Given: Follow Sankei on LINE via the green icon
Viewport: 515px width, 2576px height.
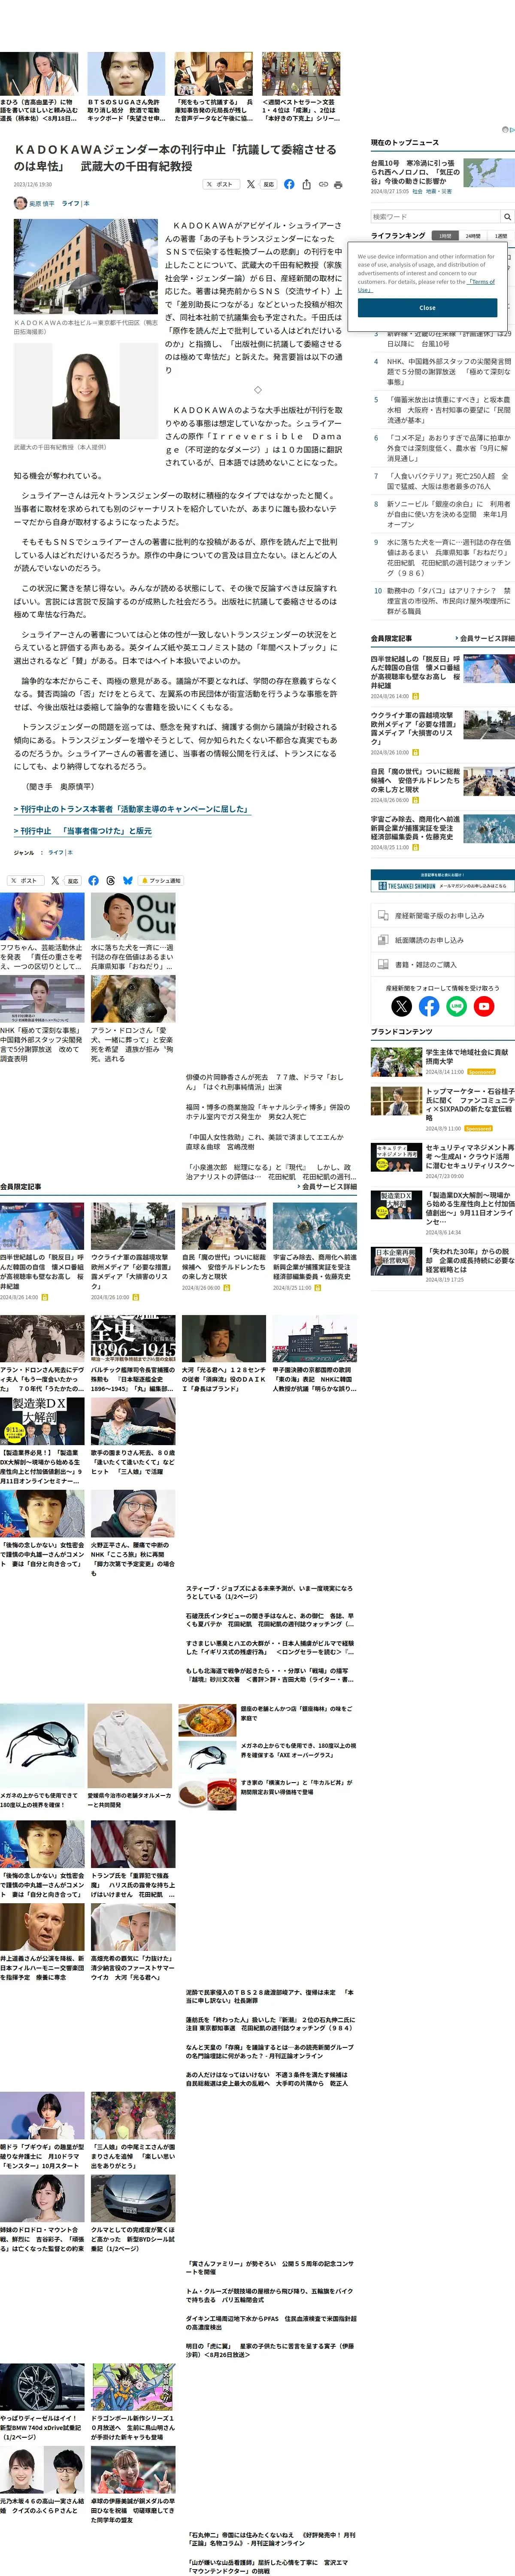Looking at the screenshot, I should click(x=456, y=1006).
